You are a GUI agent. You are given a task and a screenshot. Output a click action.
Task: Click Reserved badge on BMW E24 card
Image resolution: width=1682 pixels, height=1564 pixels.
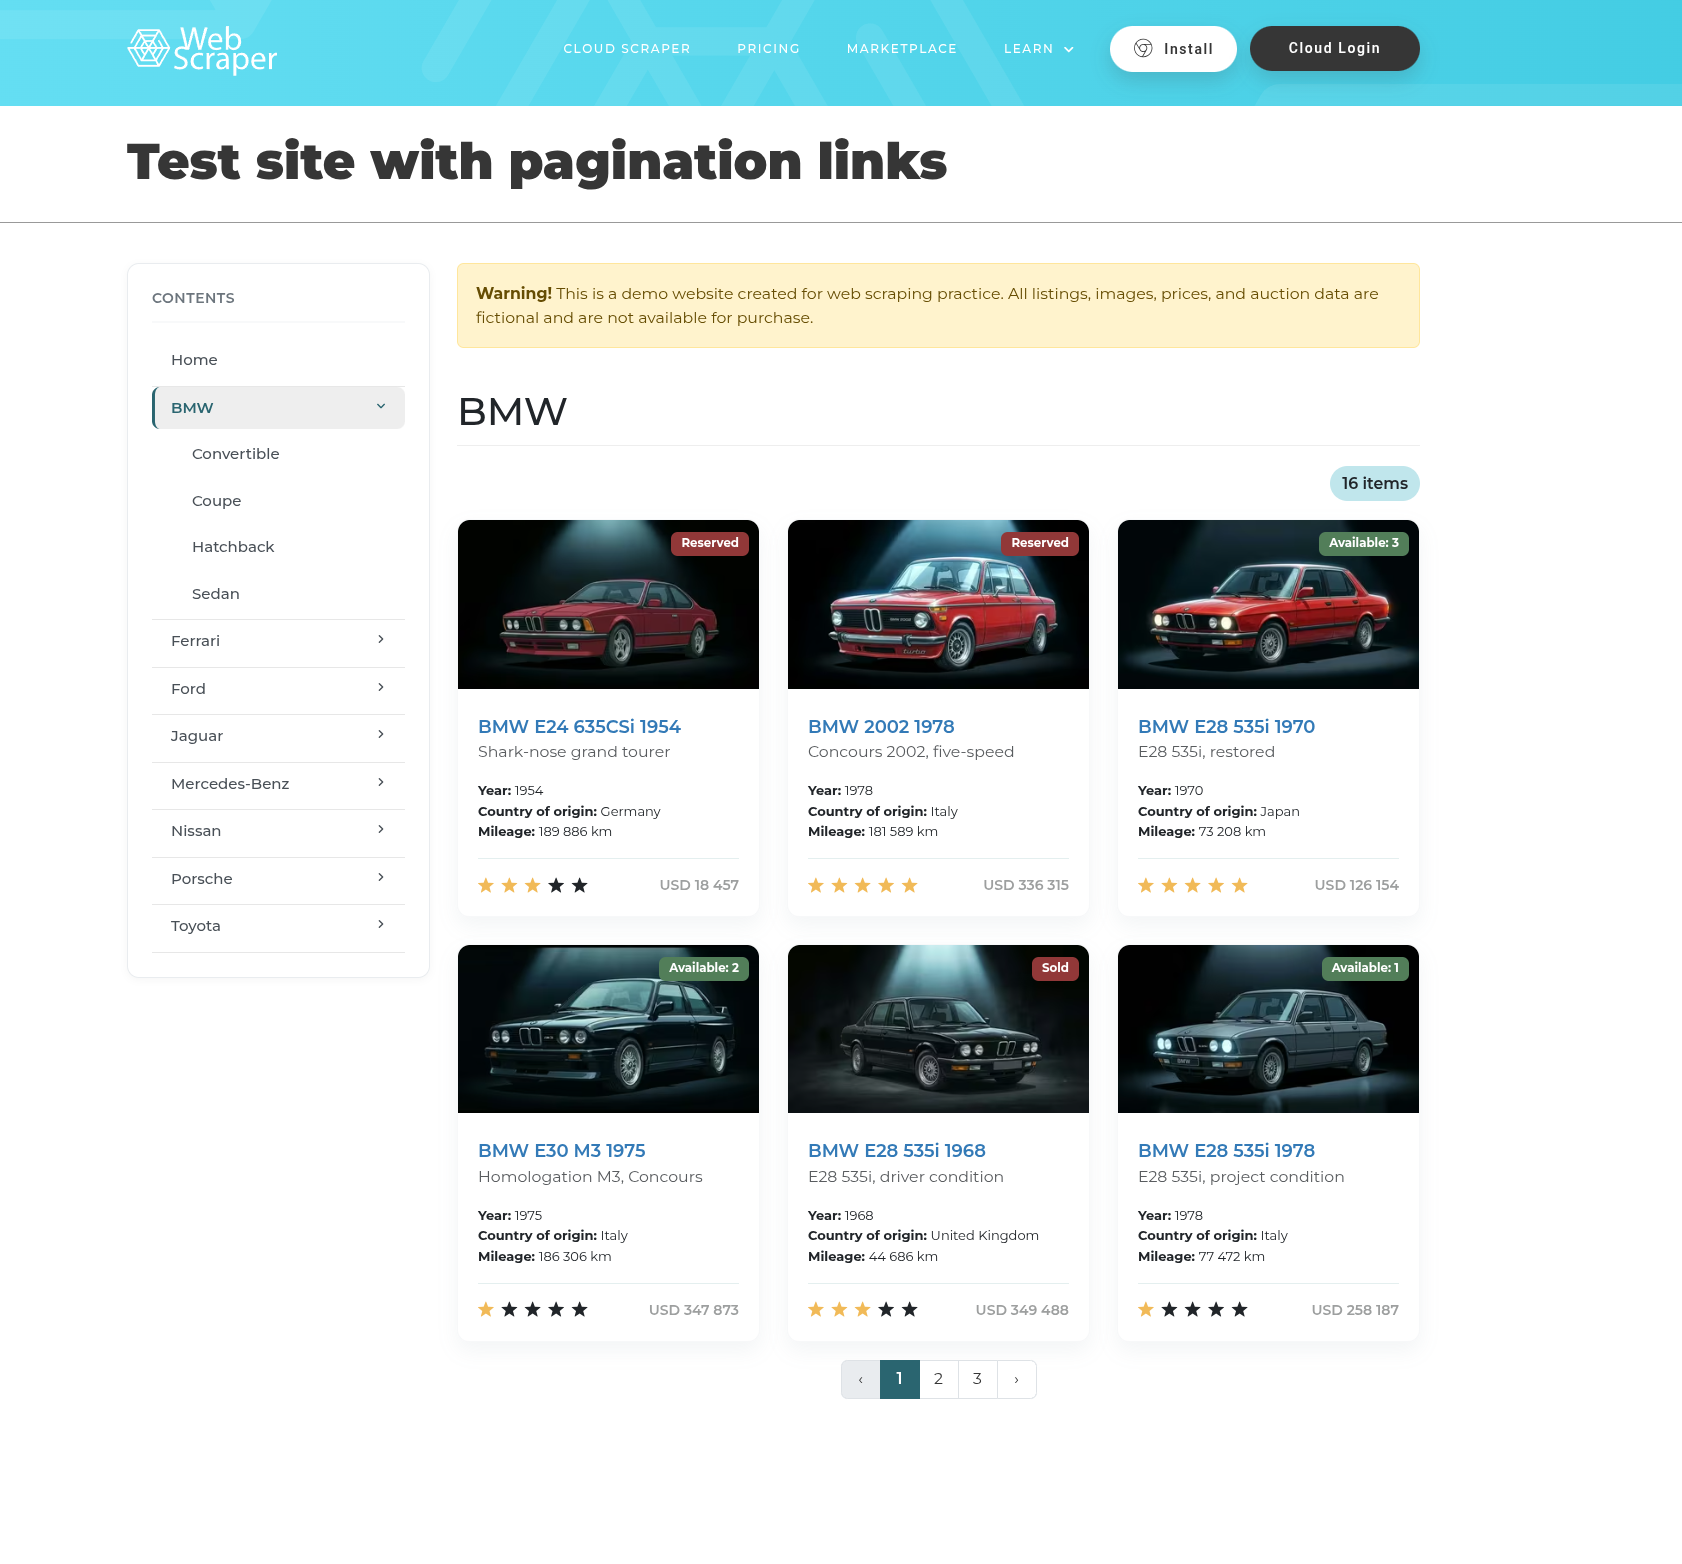pos(710,543)
